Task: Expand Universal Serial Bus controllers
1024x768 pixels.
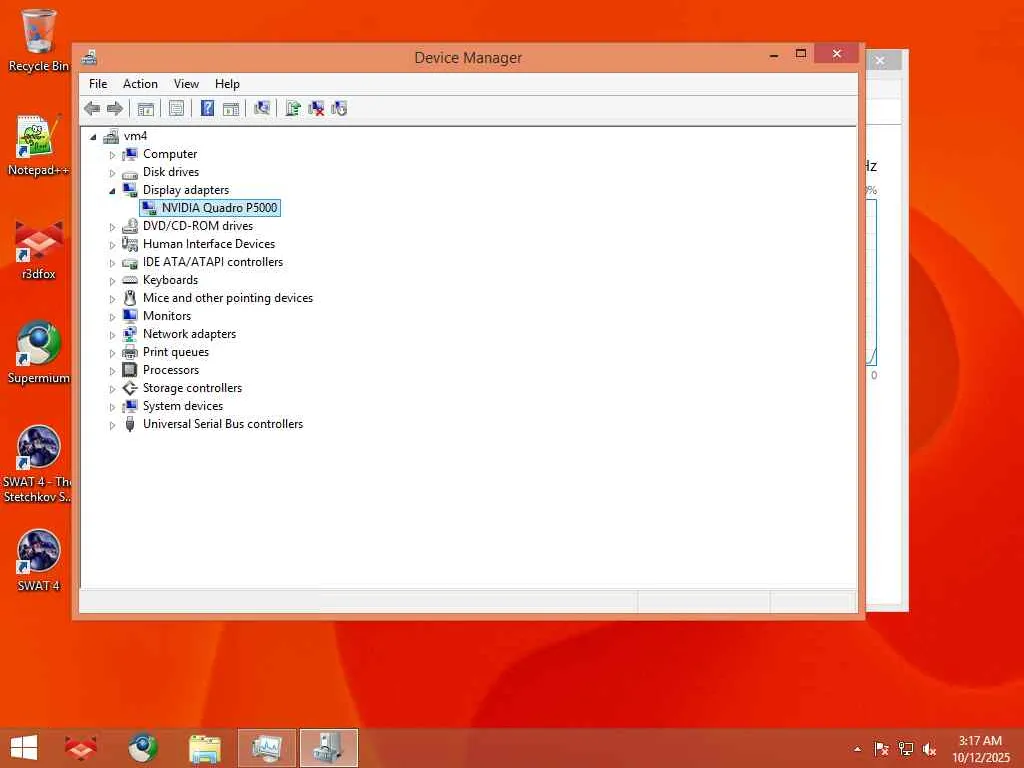Action: [x=112, y=425]
